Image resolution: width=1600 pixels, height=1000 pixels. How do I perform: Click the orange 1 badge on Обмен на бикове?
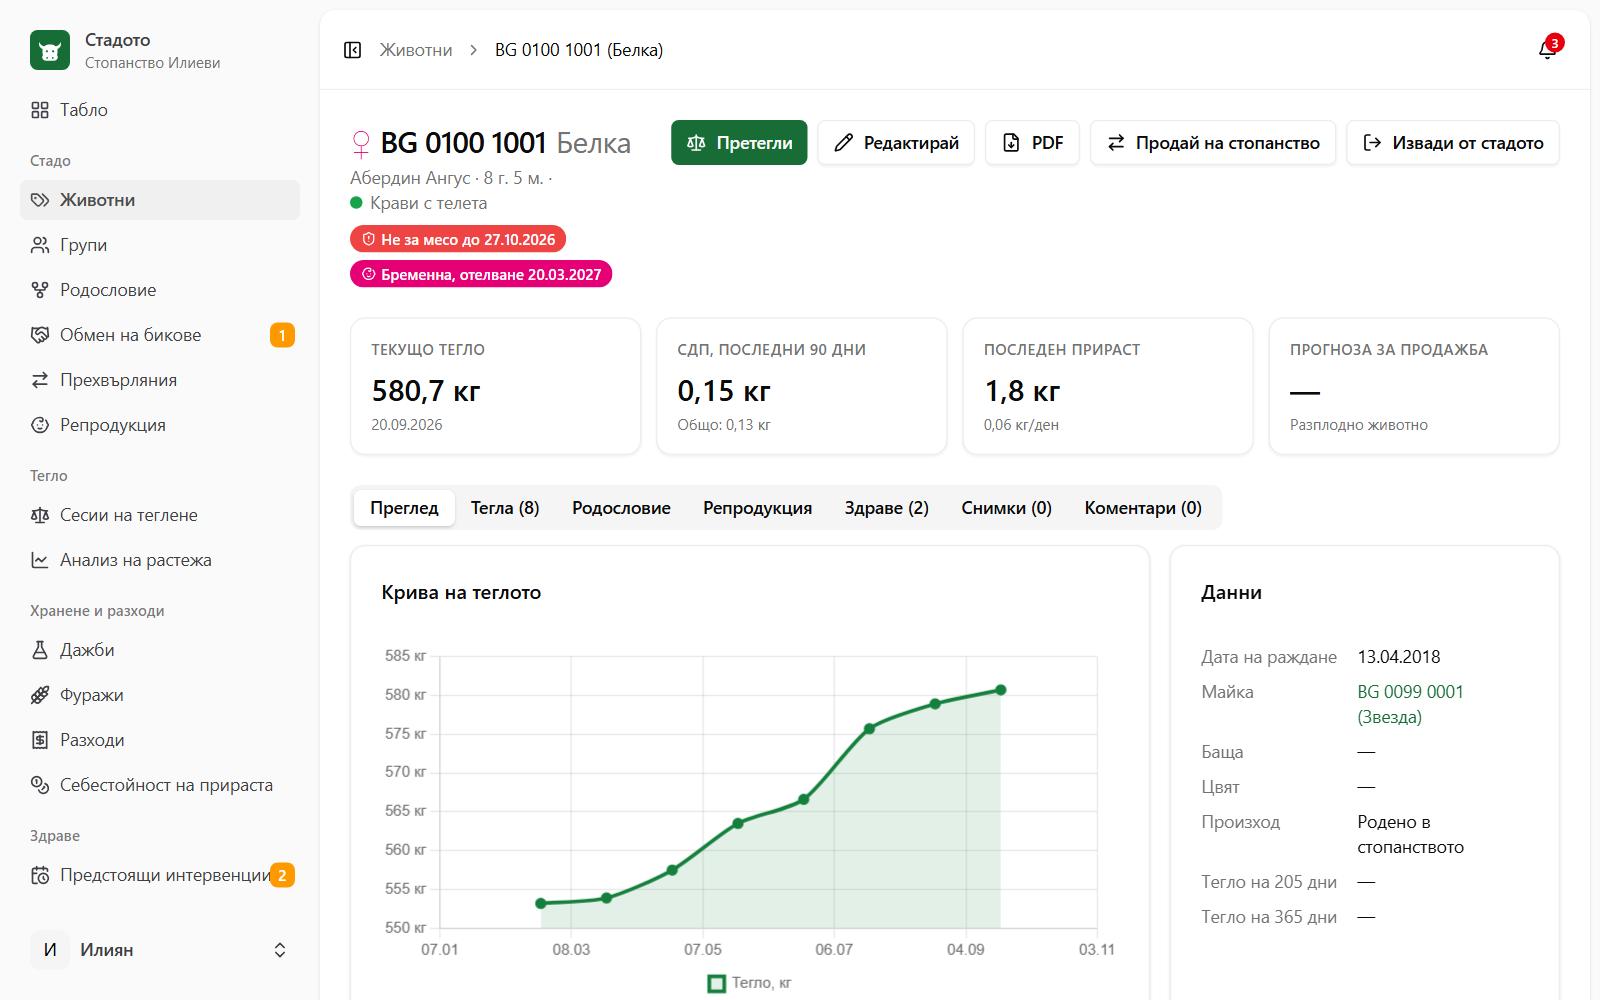(x=282, y=335)
